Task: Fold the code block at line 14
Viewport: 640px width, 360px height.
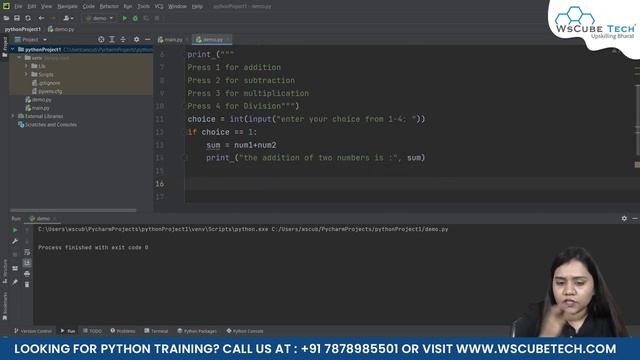Action: pos(185,158)
